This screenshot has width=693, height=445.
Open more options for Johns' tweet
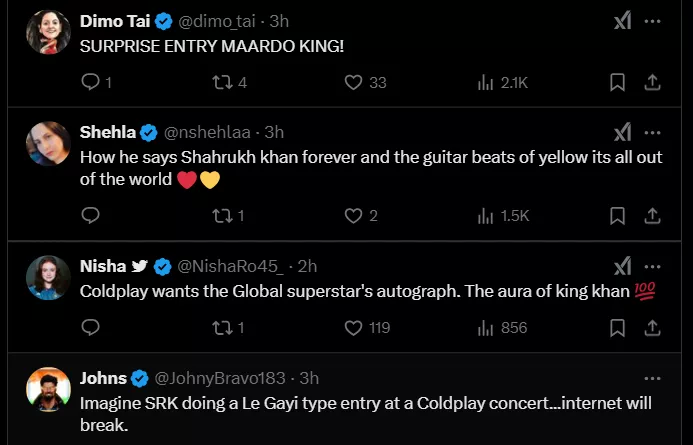point(652,378)
